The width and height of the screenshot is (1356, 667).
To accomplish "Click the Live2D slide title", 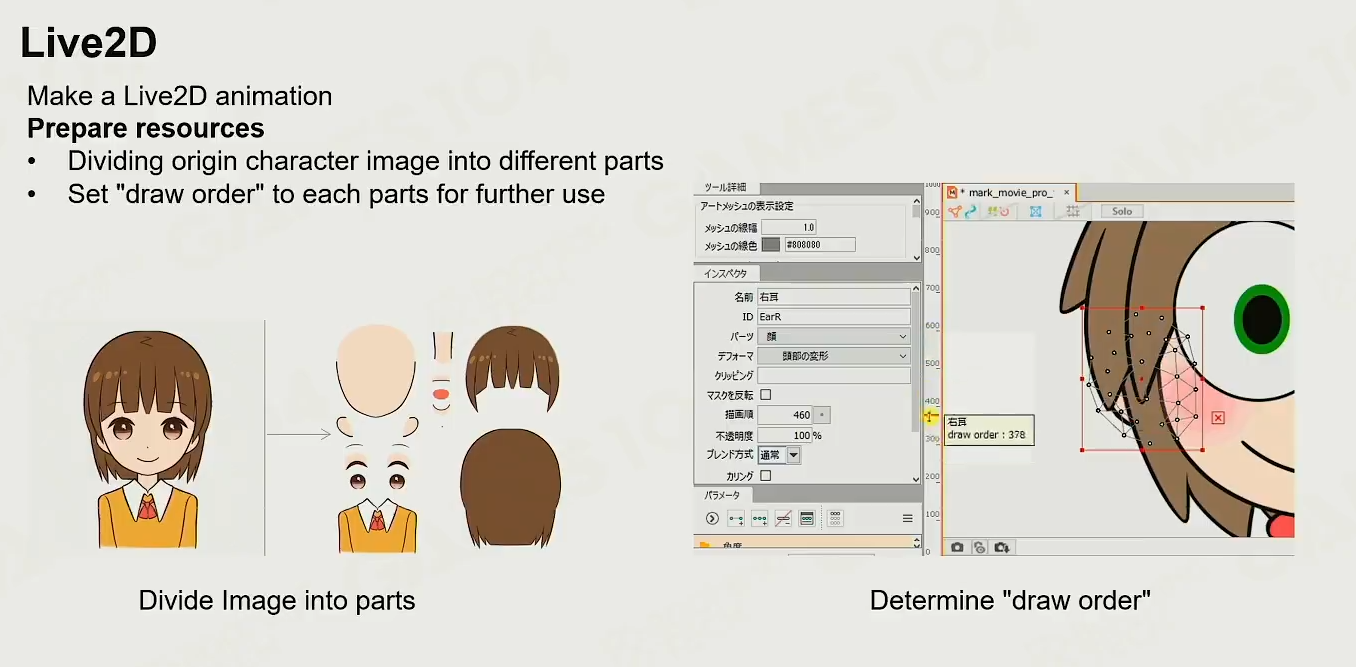I will [x=89, y=44].
